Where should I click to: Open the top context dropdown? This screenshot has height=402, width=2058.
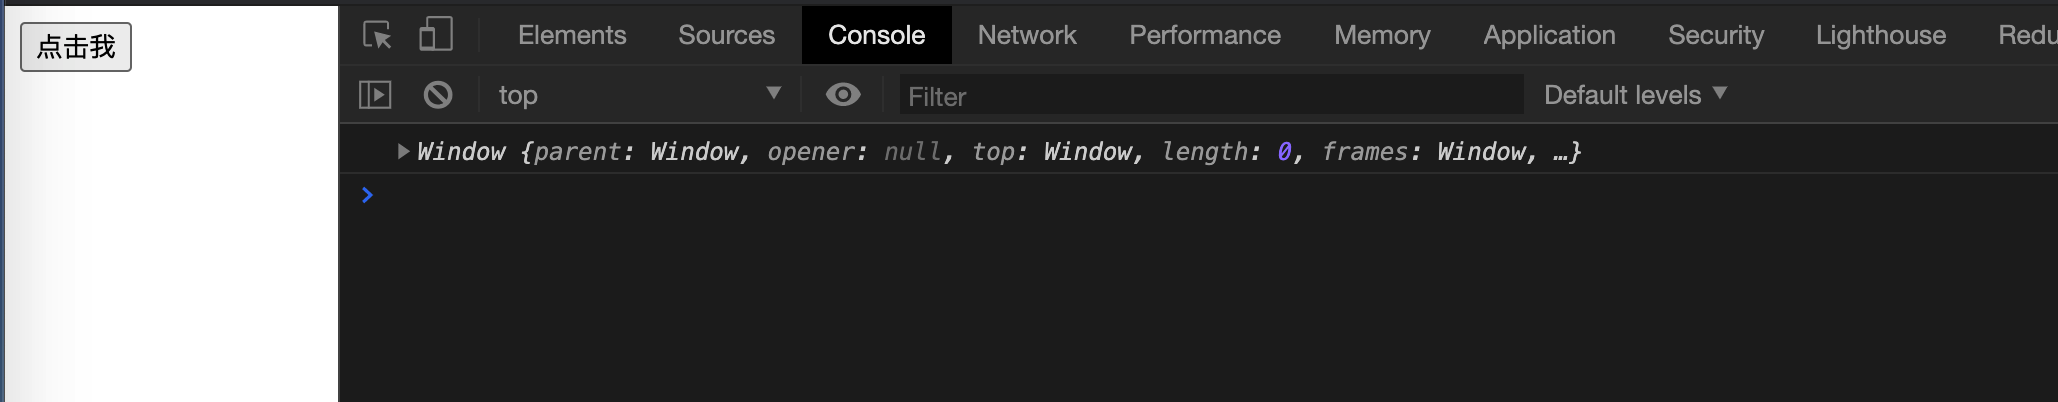[640, 95]
